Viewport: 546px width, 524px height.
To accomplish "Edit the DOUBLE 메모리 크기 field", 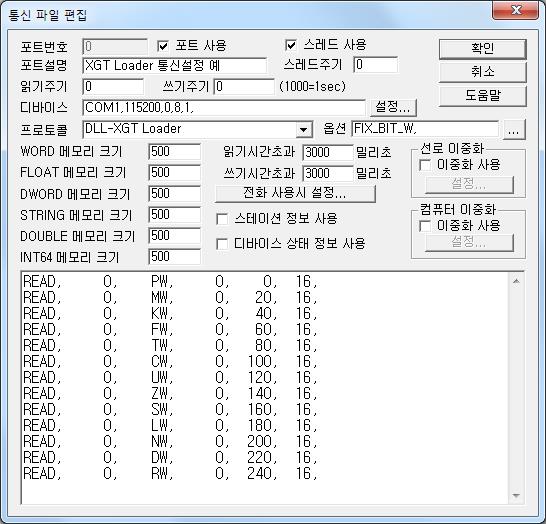I will (174, 236).
